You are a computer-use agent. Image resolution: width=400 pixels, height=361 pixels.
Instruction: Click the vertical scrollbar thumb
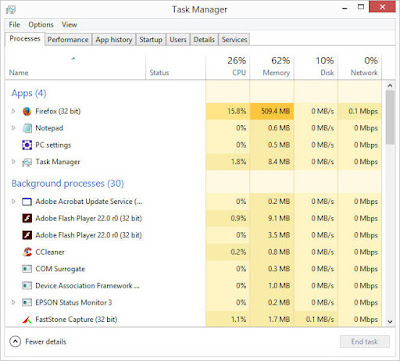click(390, 117)
